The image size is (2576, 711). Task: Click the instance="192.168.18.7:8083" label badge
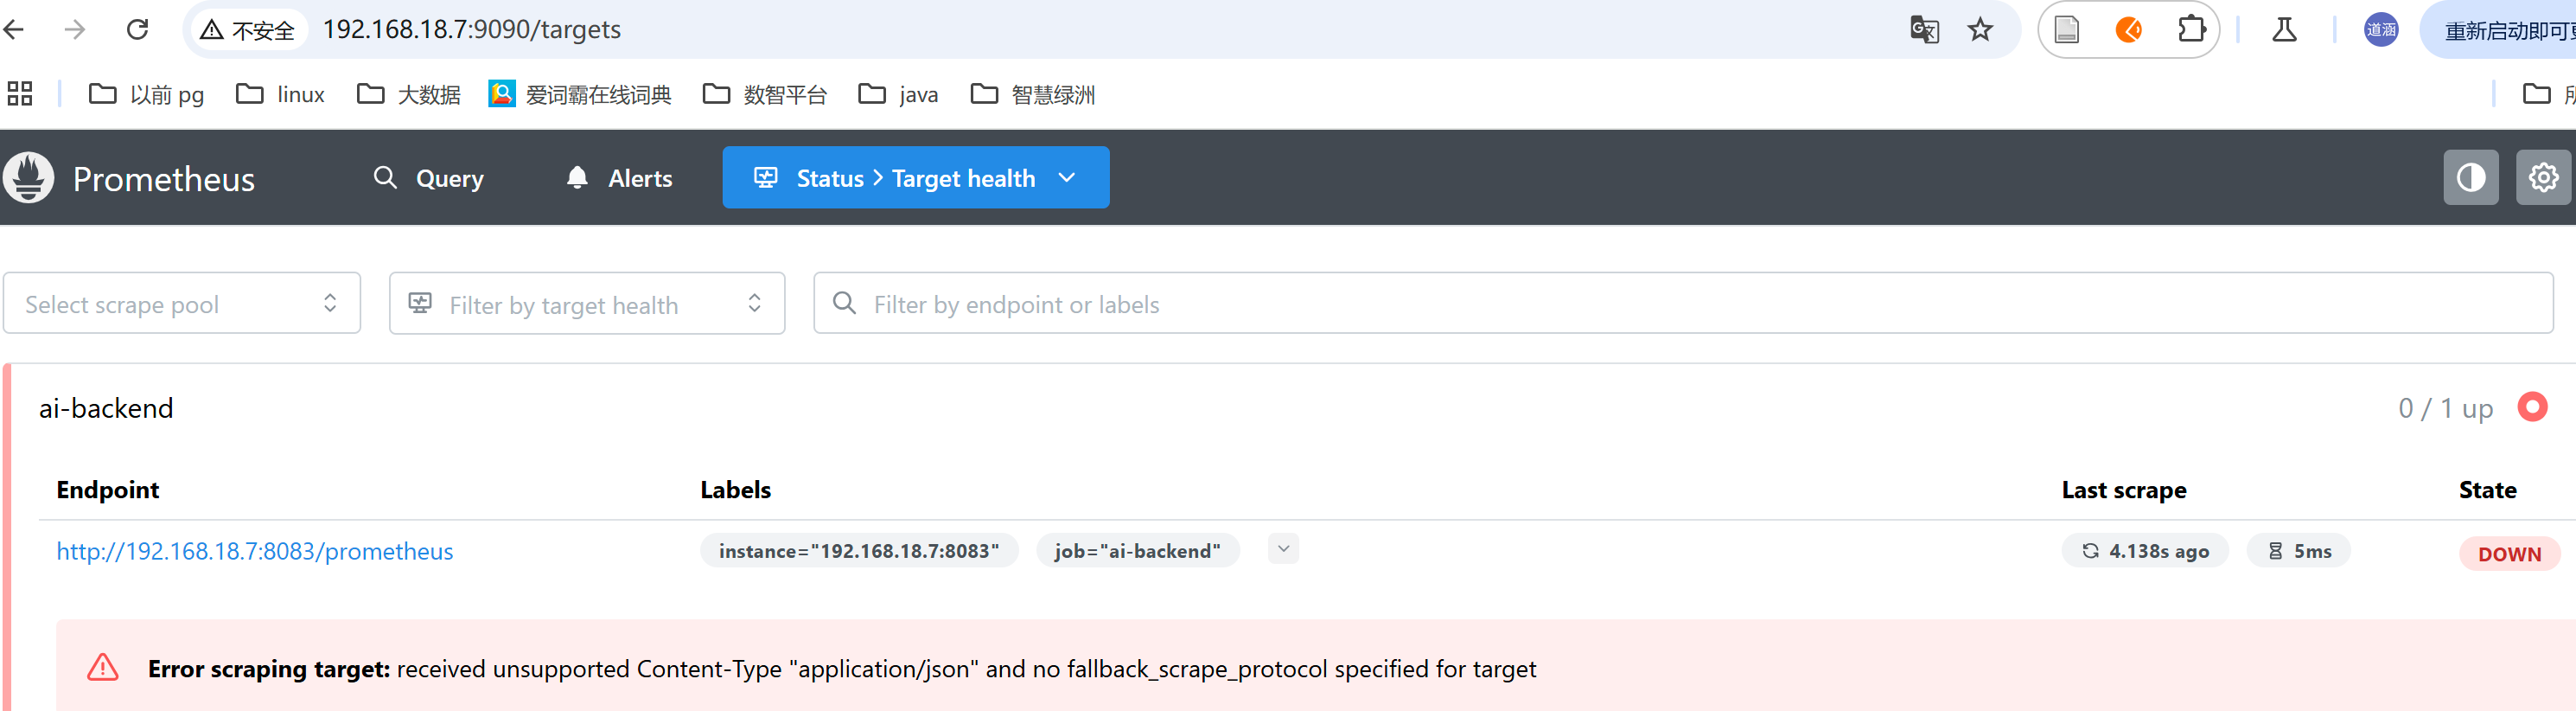tap(859, 551)
